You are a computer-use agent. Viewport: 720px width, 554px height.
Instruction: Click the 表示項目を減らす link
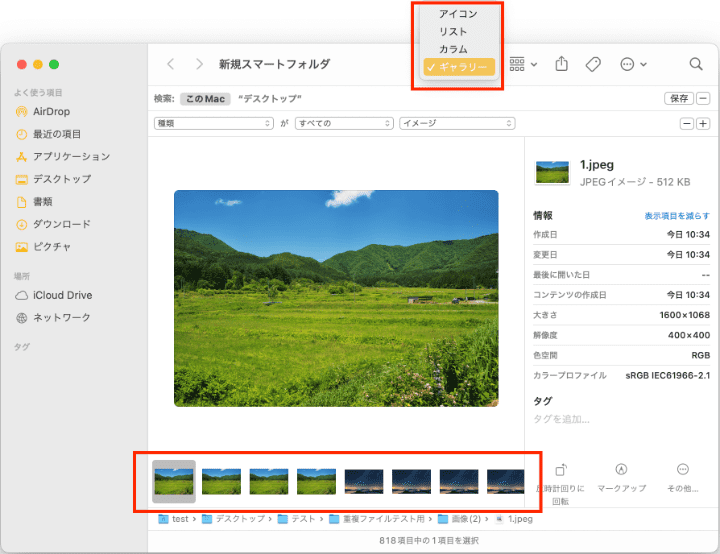pyautogui.click(x=677, y=216)
